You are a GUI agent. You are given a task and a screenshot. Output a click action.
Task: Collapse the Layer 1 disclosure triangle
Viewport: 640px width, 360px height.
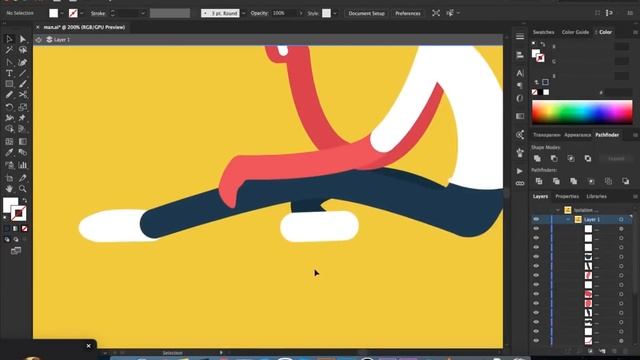coord(568,220)
